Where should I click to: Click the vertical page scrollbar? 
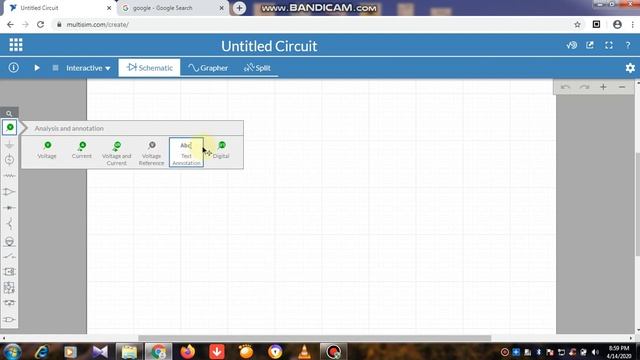click(638, 204)
